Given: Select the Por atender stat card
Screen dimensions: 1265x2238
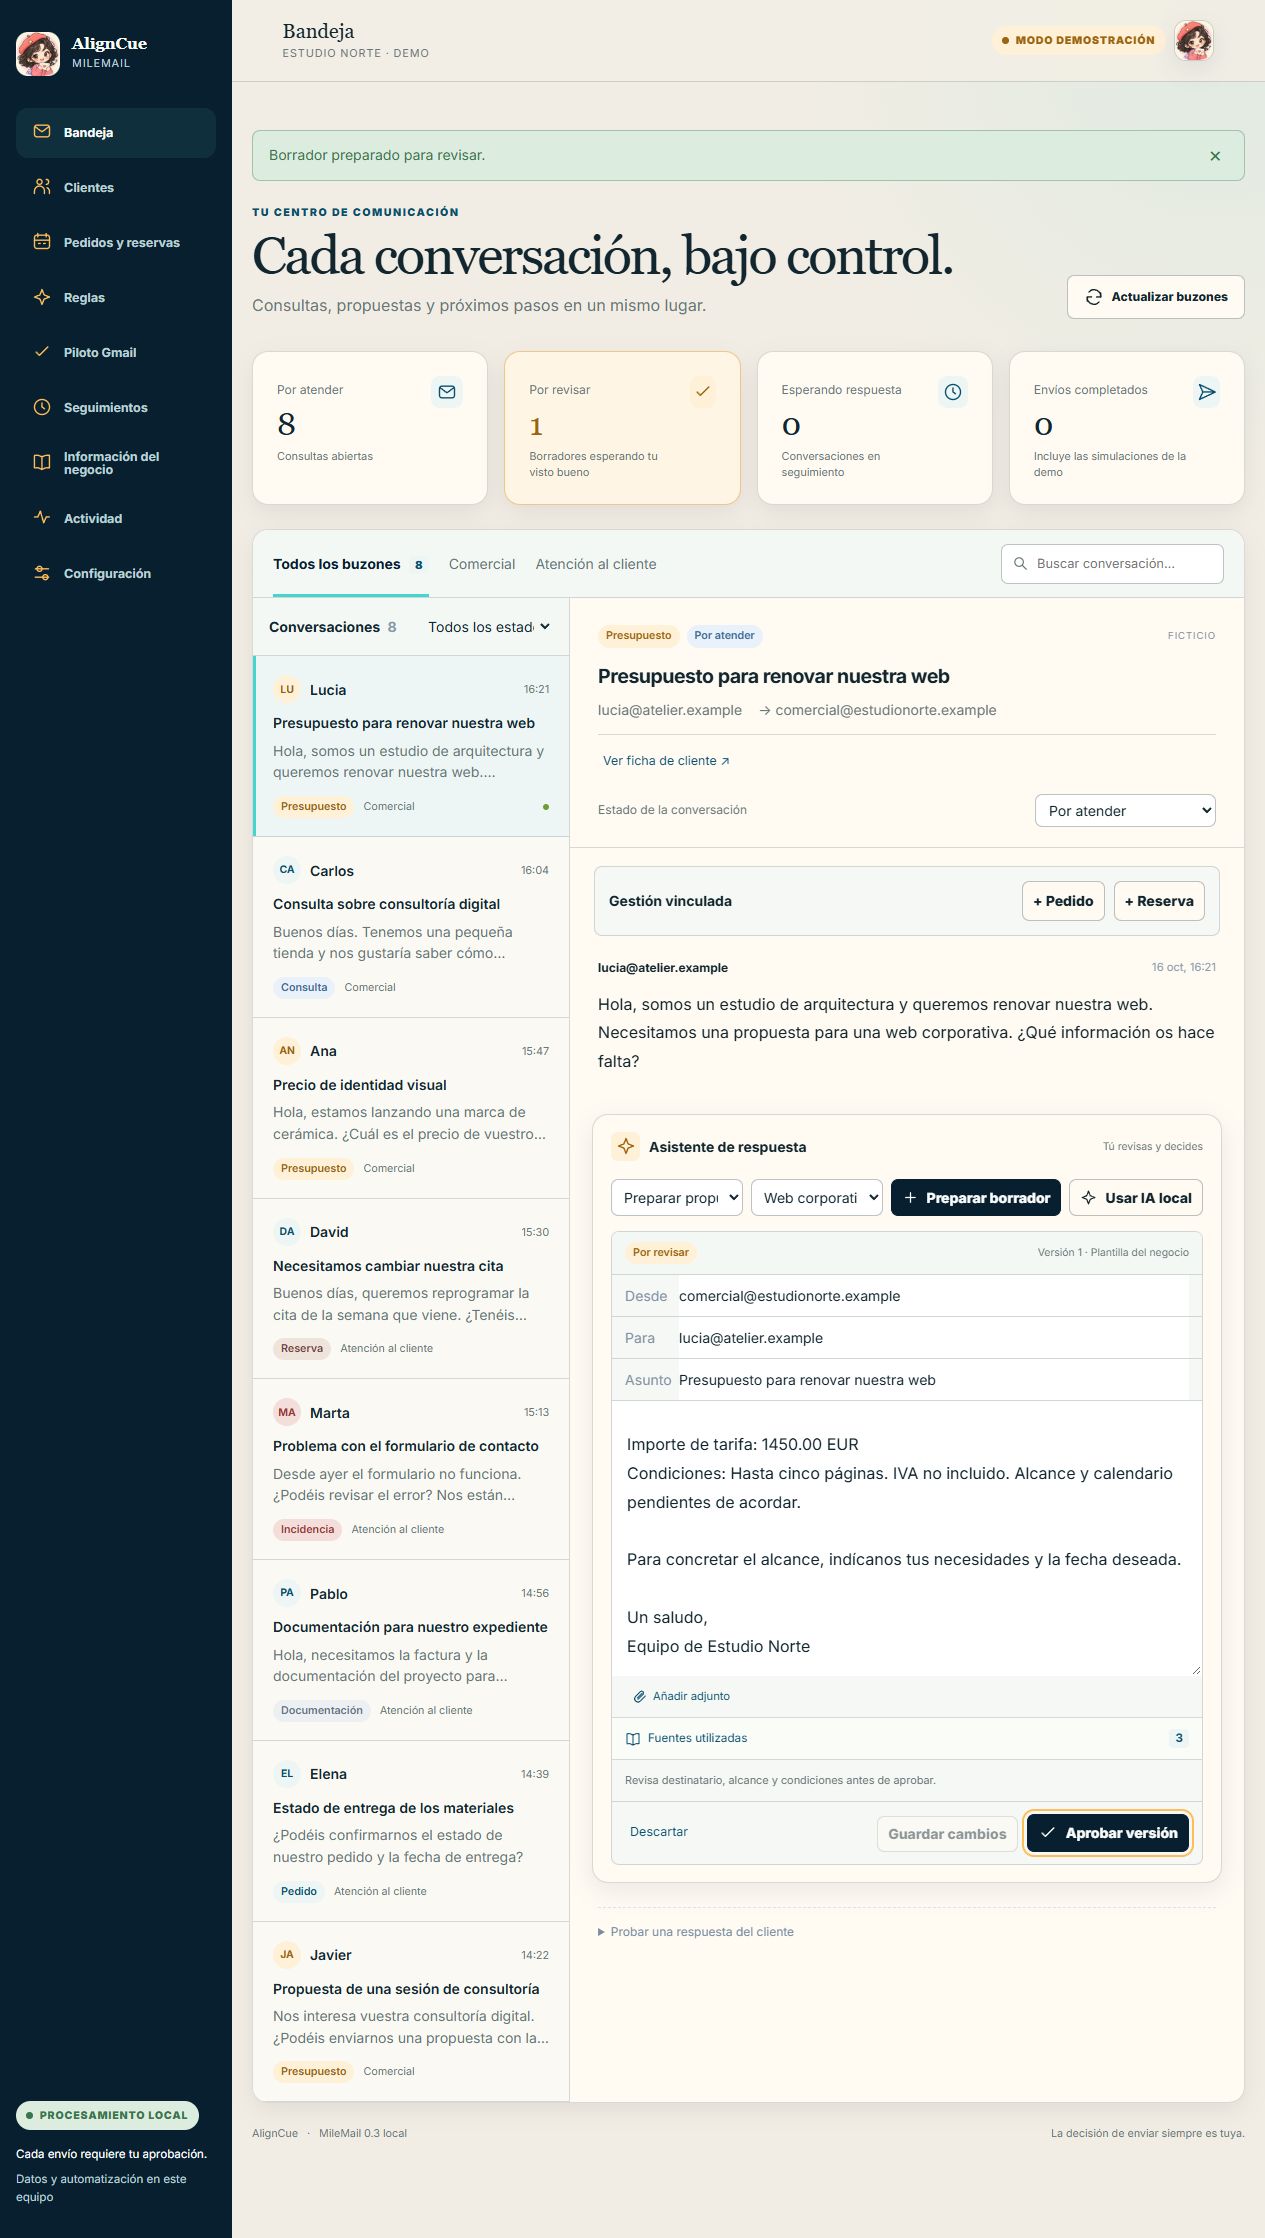Looking at the screenshot, I should click(370, 428).
